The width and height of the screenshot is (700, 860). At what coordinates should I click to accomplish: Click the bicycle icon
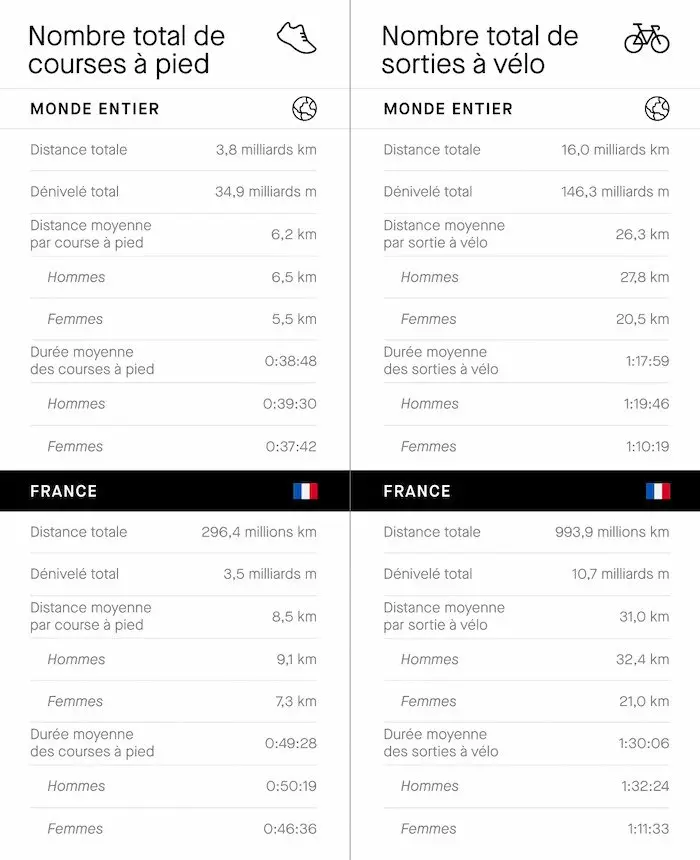tap(646, 39)
